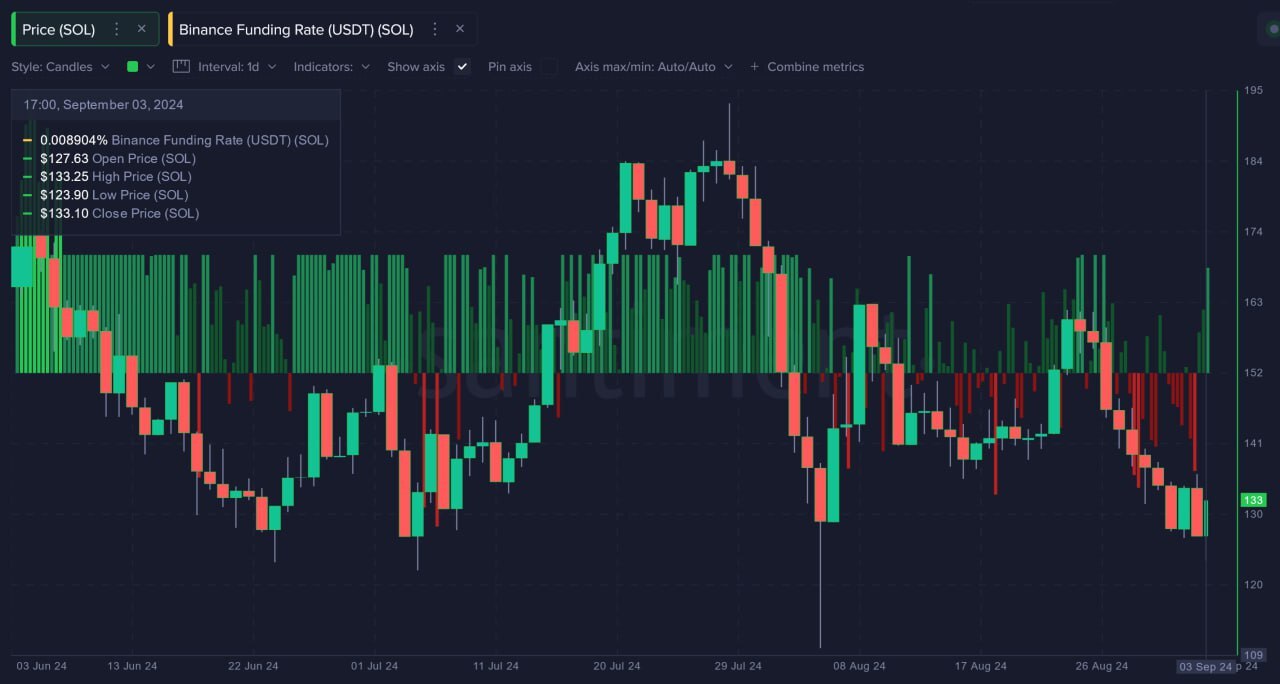The height and width of the screenshot is (684, 1280).
Task: Select the Price (SOL) metric tab
Action: point(59,29)
